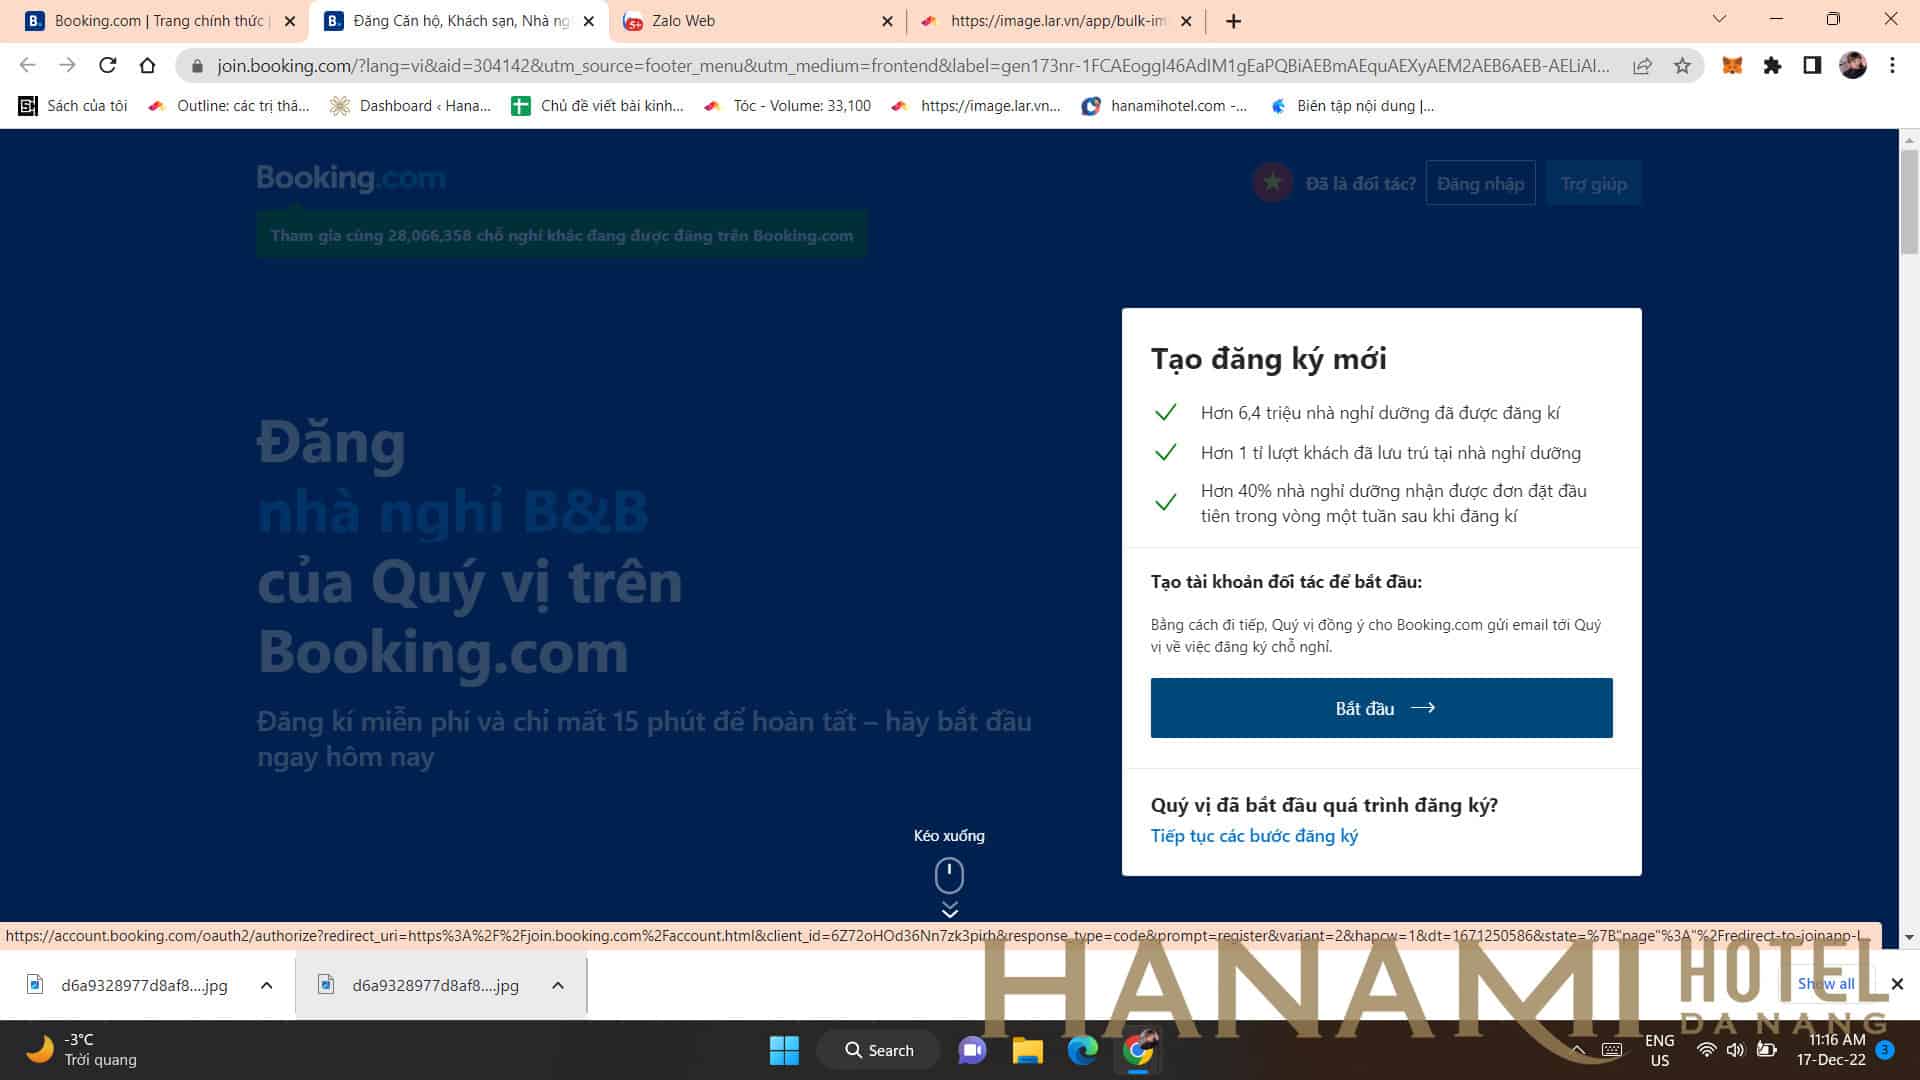Open the browser home page
The width and height of the screenshot is (1920, 1080).
[x=148, y=66]
